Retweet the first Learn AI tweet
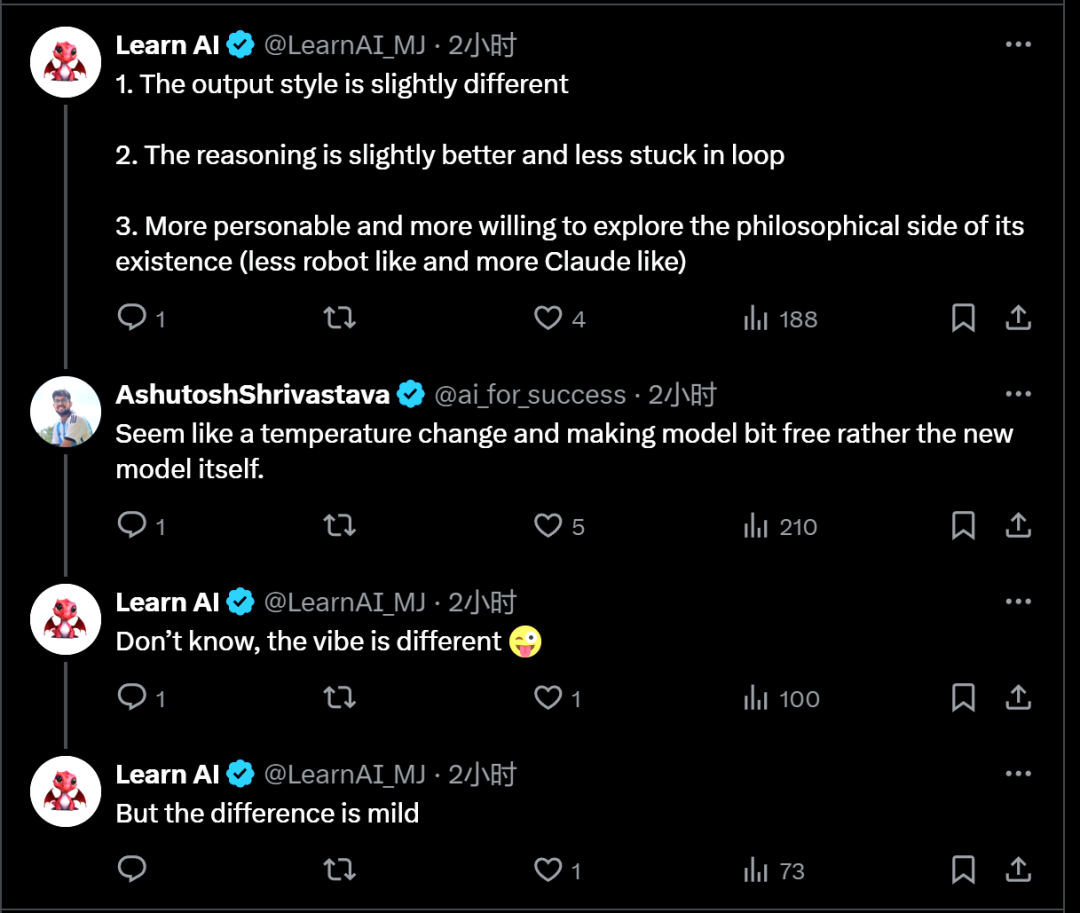Screen dimensions: 1080x913 coord(340,317)
